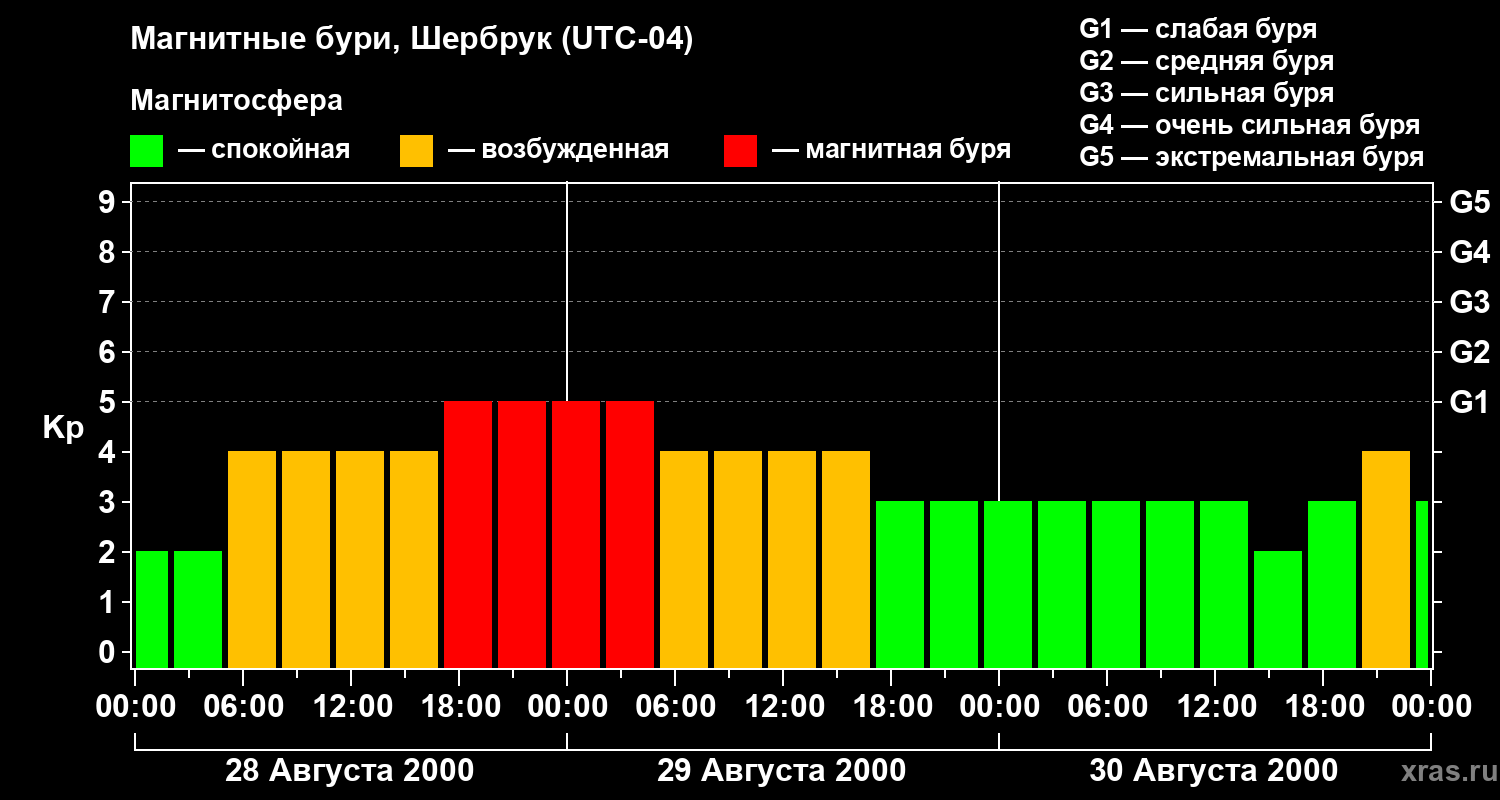Click the xras.ru watermark link
1500x800 pixels.
1444,771
